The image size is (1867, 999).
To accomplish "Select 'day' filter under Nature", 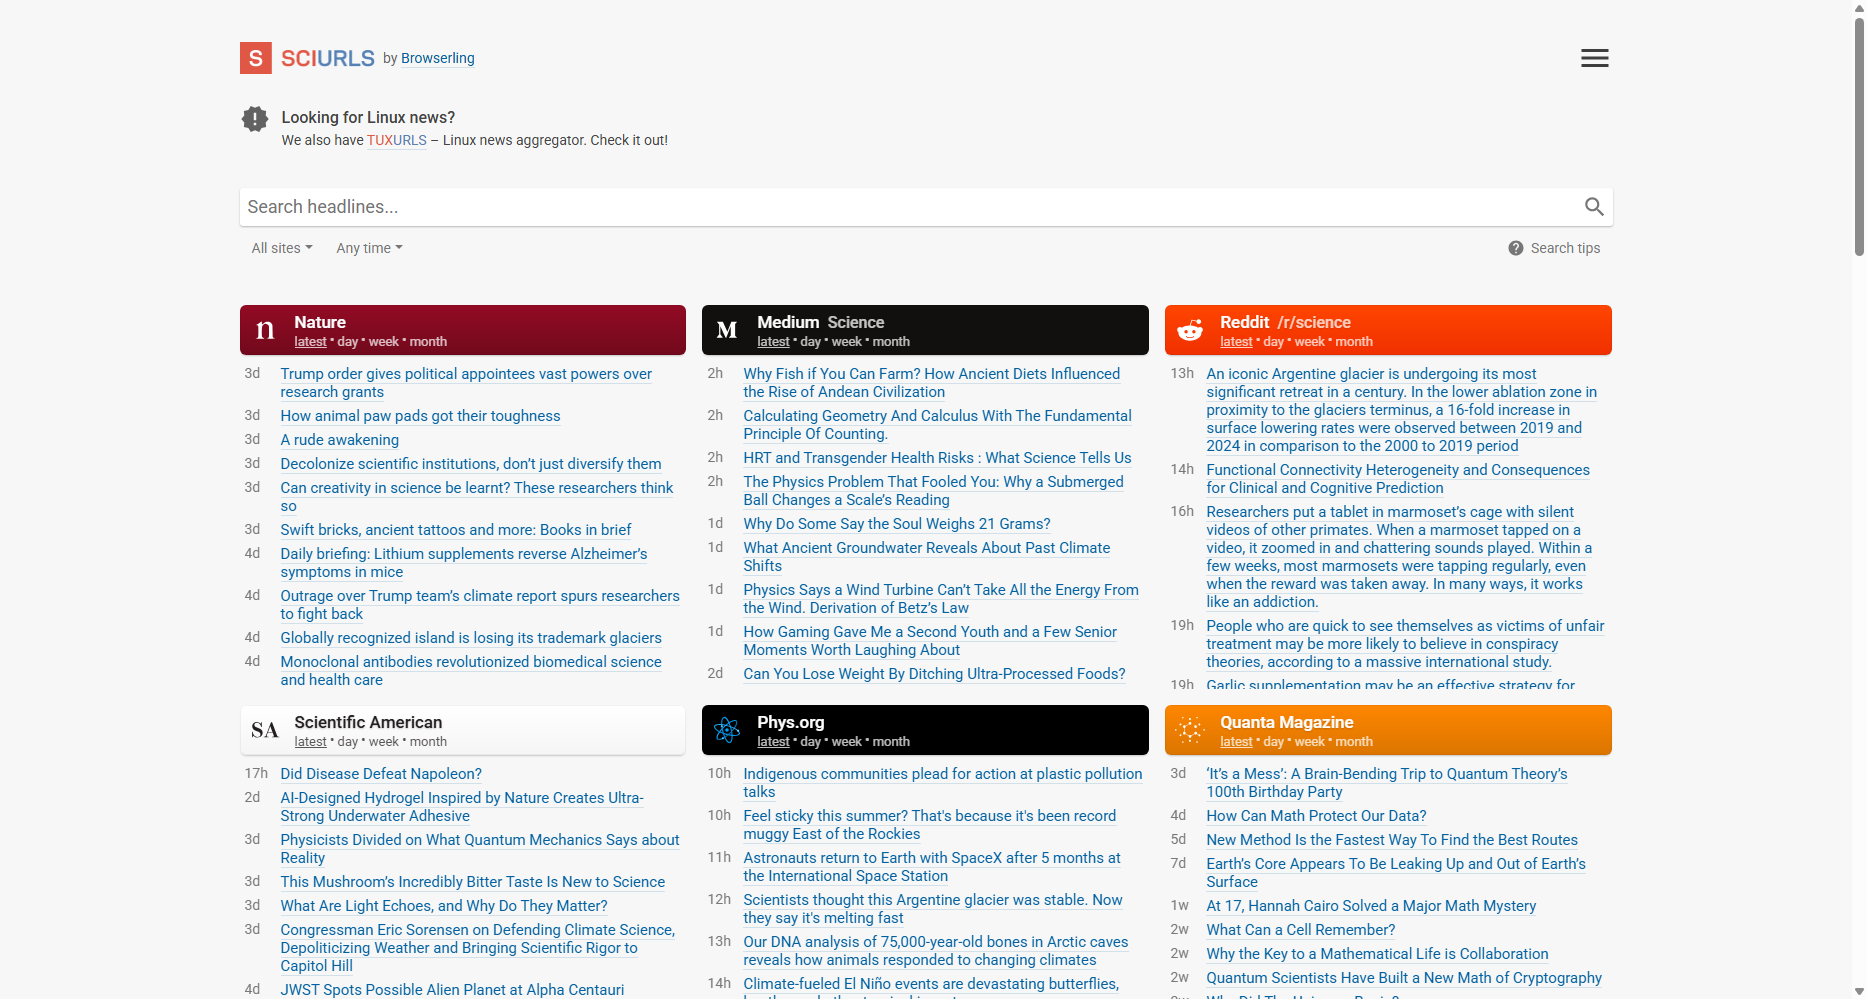I will tap(348, 342).
